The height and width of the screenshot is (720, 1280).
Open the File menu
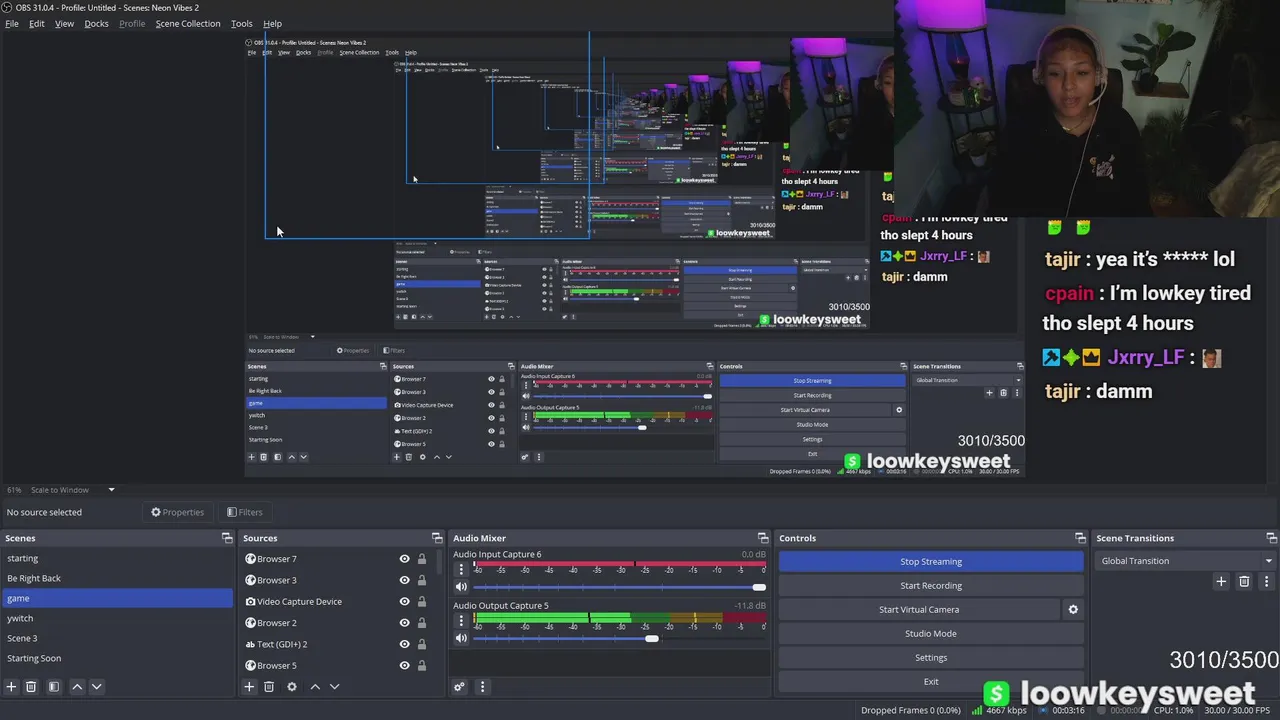12,23
